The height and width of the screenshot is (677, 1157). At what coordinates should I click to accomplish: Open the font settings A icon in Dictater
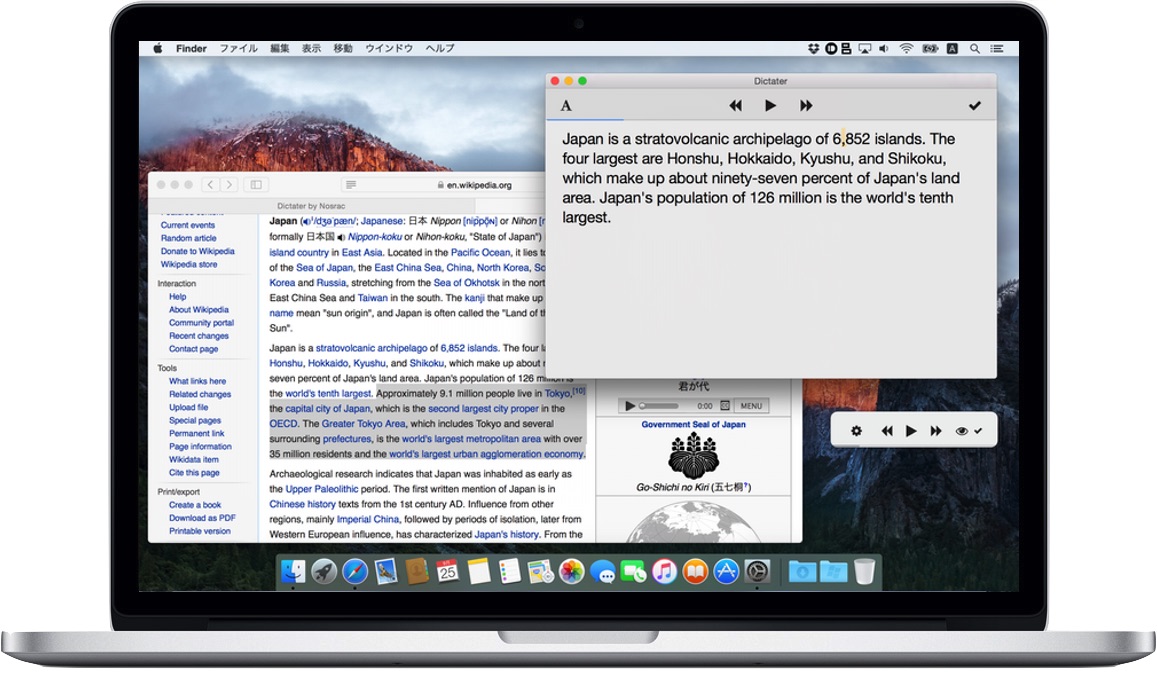coord(566,106)
